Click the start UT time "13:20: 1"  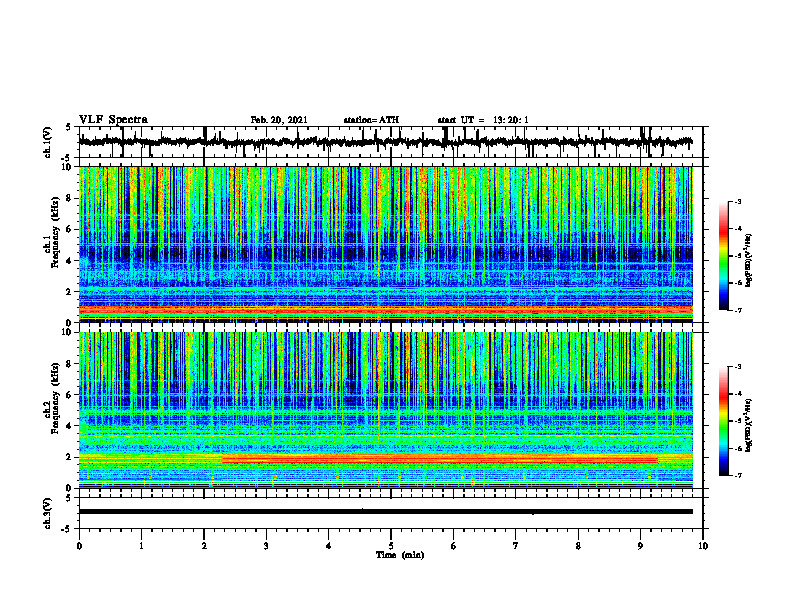coord(511,120)
